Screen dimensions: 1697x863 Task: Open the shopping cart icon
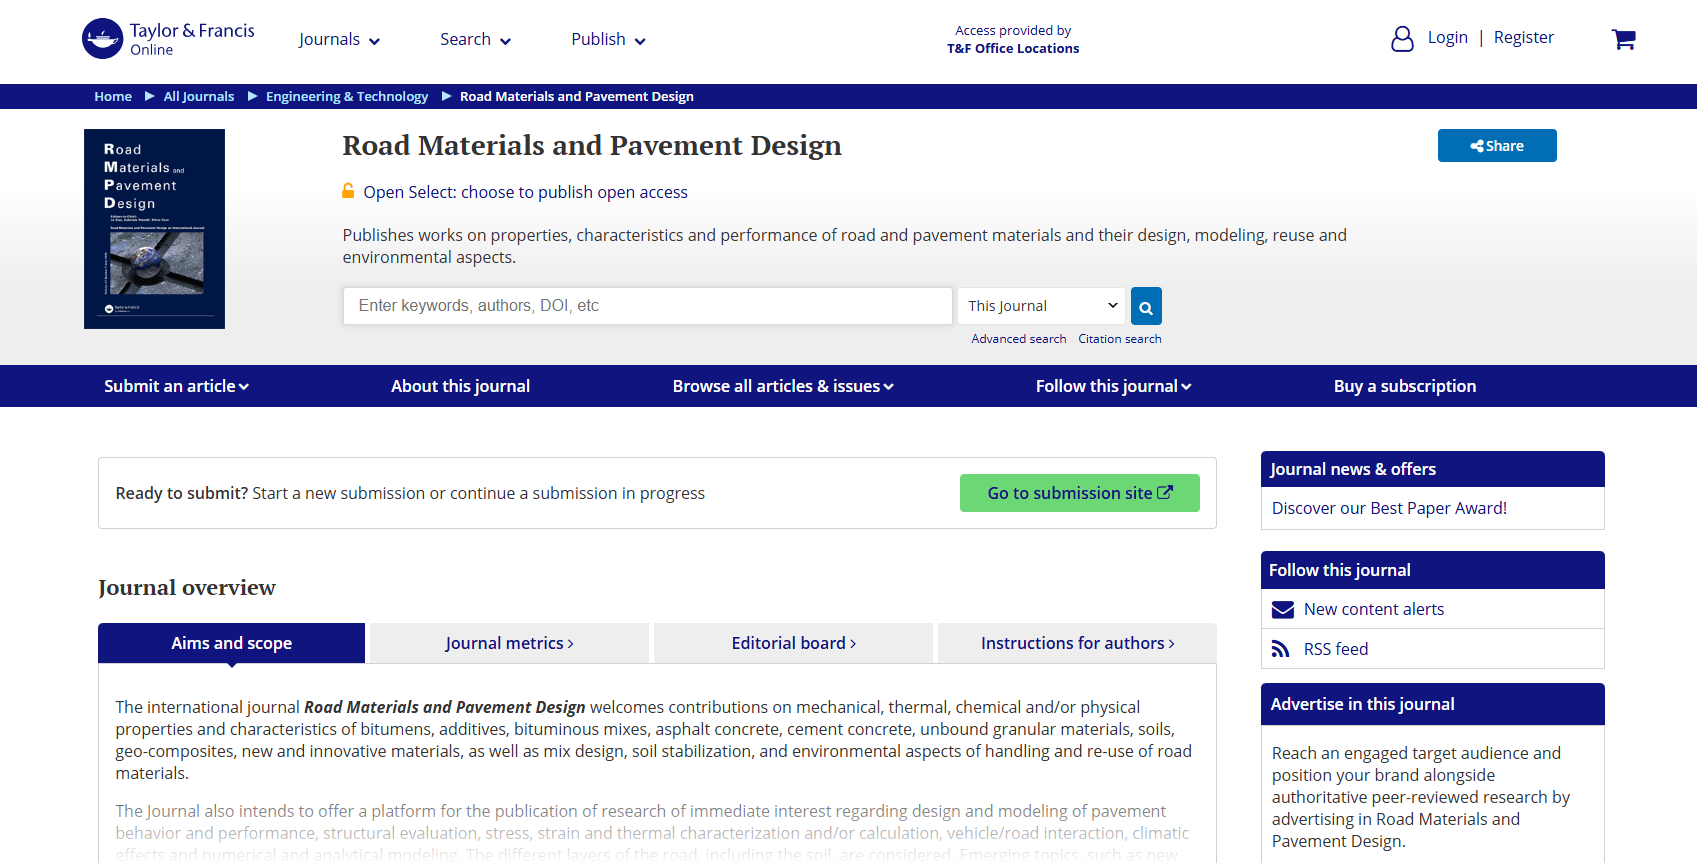pos(1623,39)
